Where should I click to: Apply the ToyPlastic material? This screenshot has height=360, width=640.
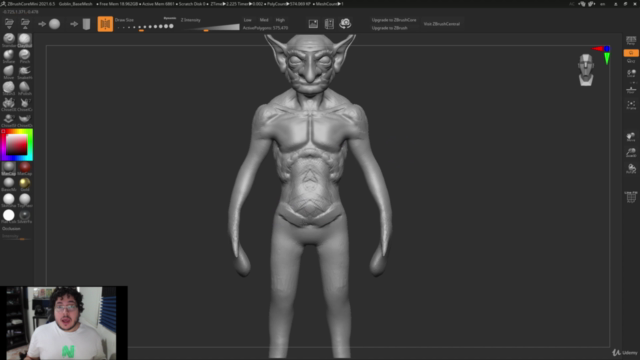coord(24,200)
